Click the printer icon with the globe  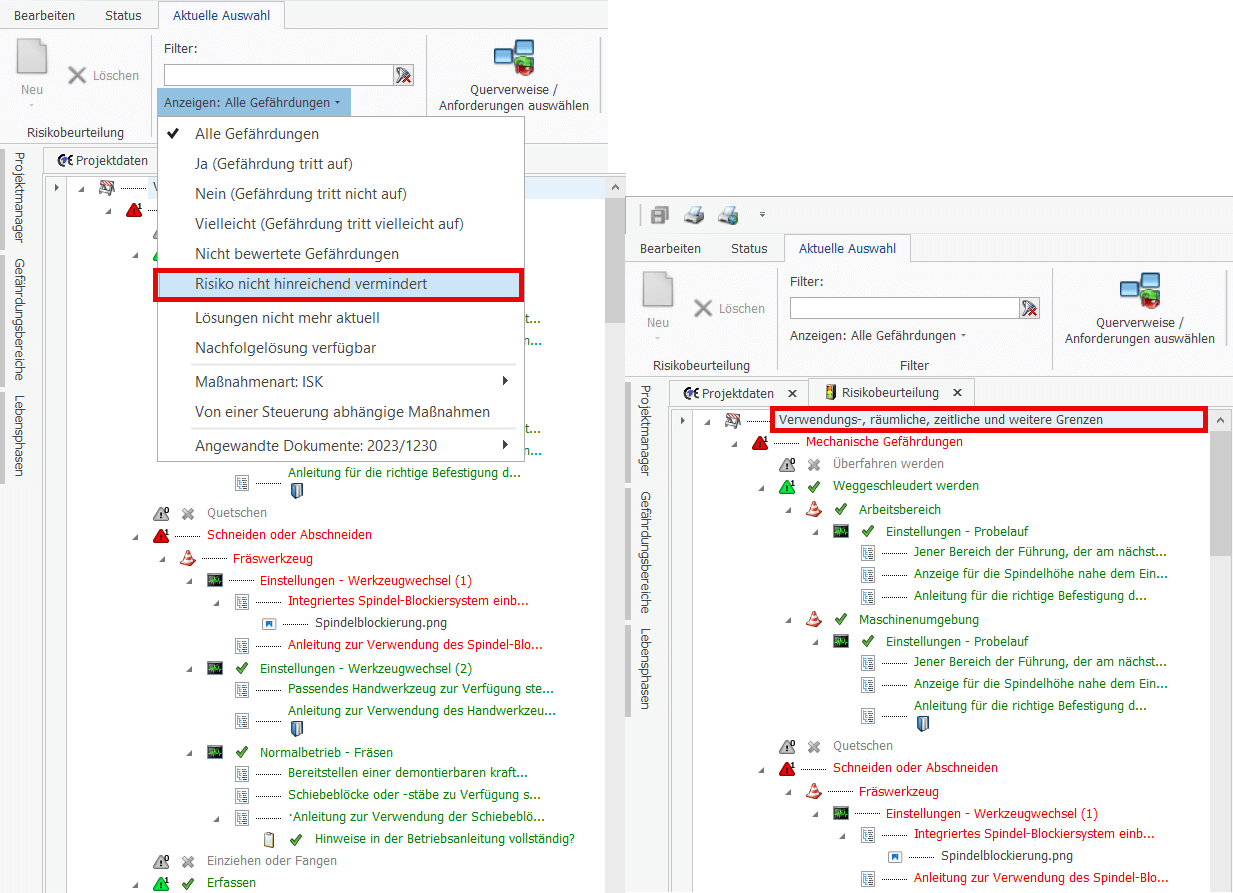click(x=727, y=215)
